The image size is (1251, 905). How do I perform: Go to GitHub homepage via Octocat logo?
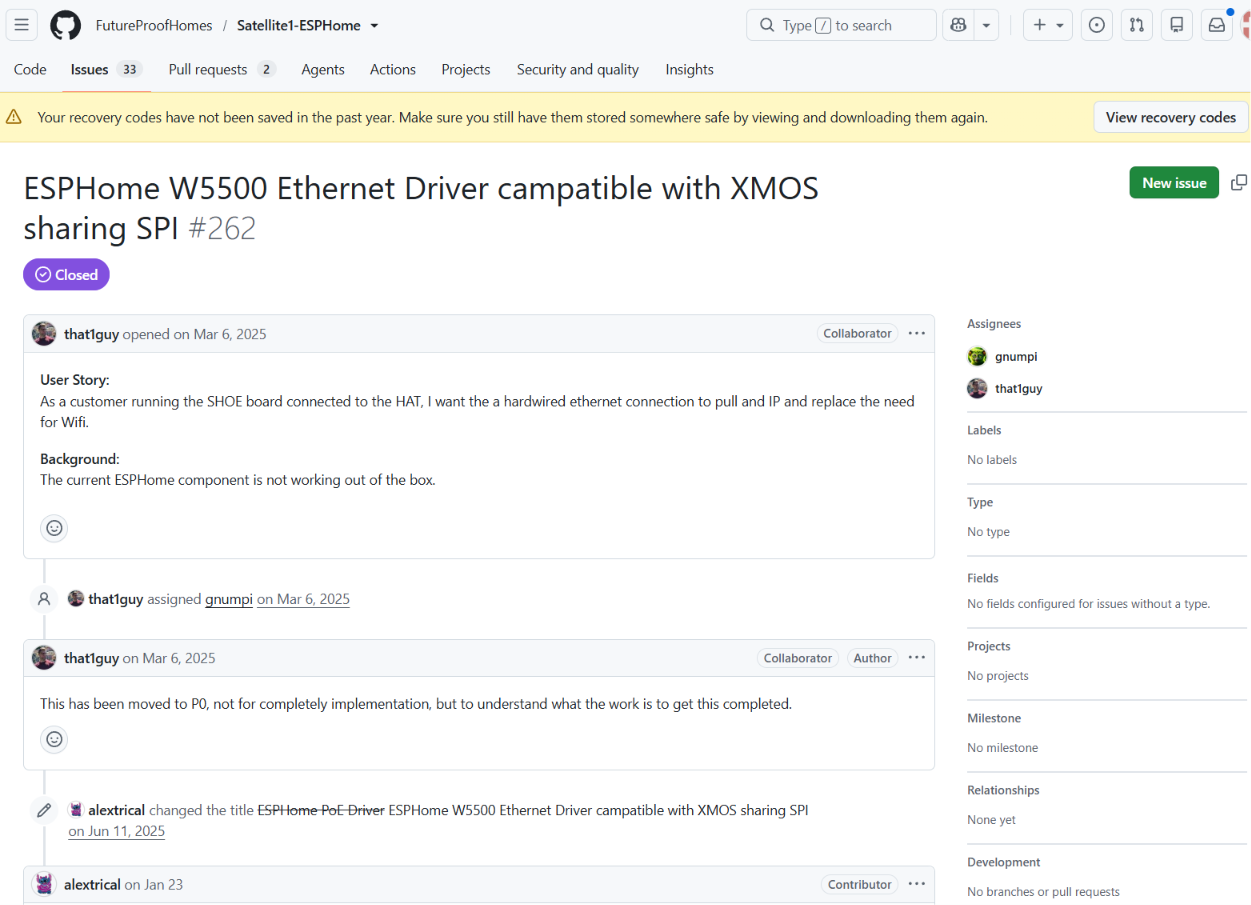tap(66, 25)
